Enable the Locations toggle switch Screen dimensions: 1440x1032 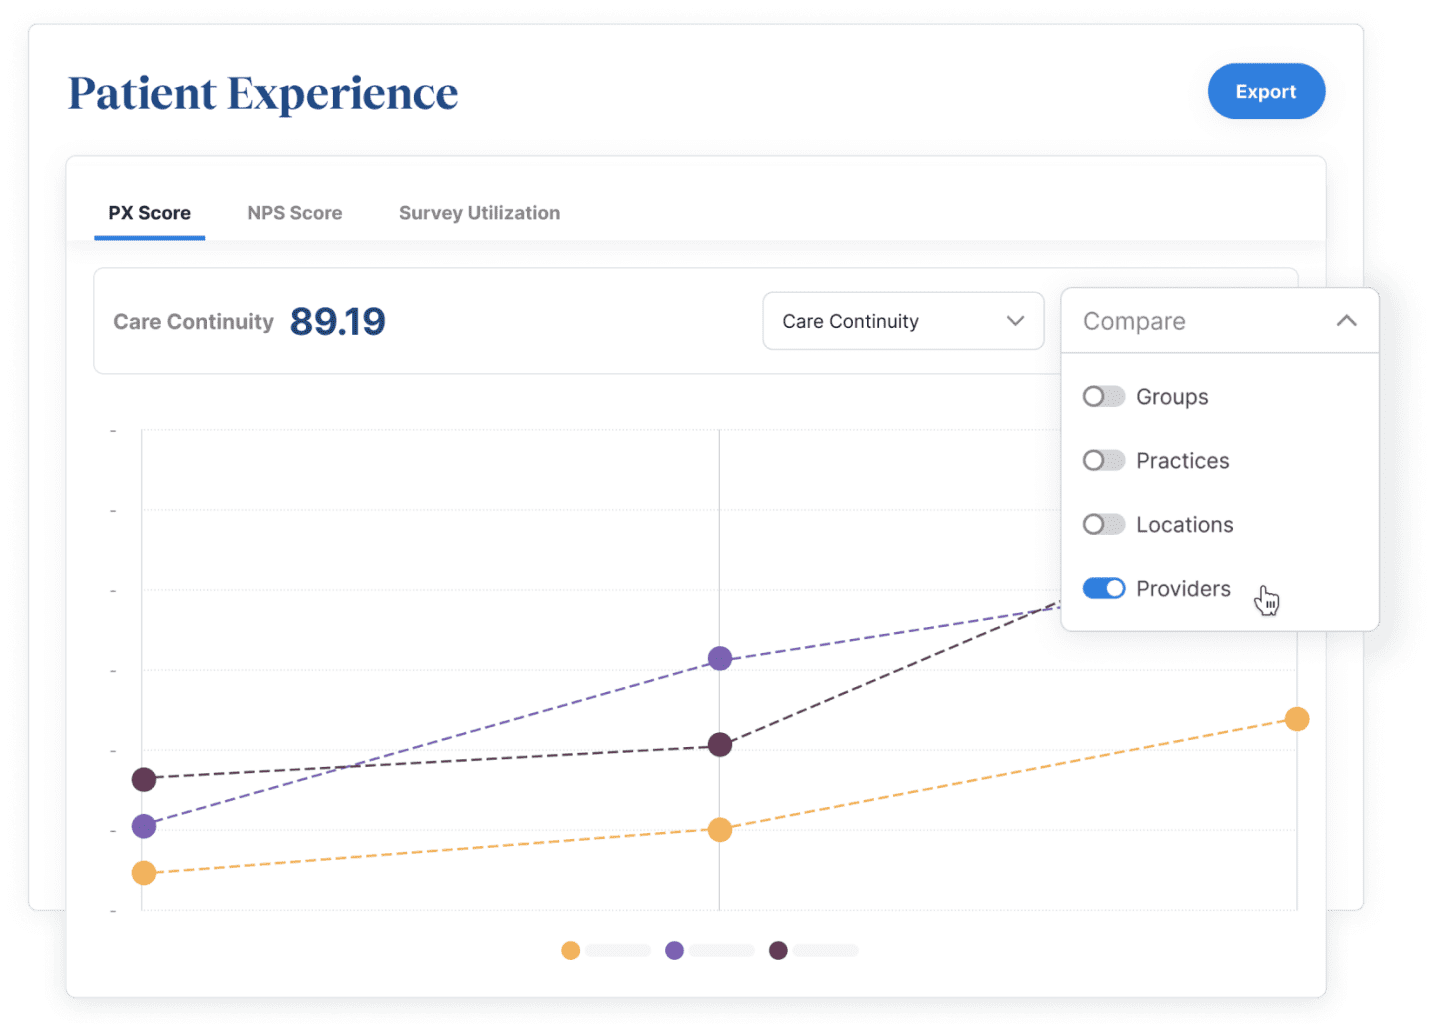click(1103, 525)
